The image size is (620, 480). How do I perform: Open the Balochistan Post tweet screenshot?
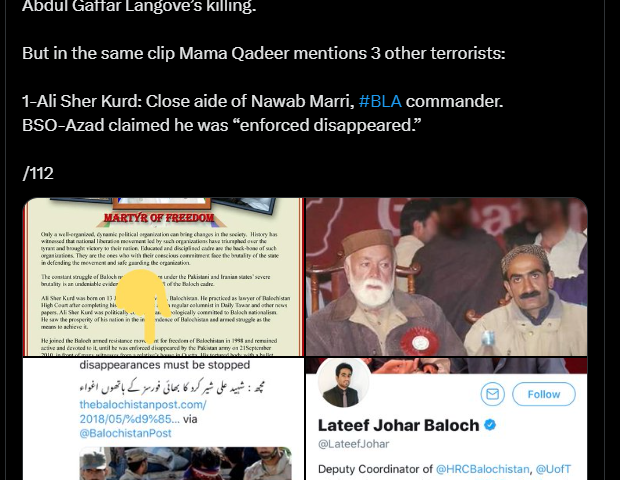pos(163,419)
